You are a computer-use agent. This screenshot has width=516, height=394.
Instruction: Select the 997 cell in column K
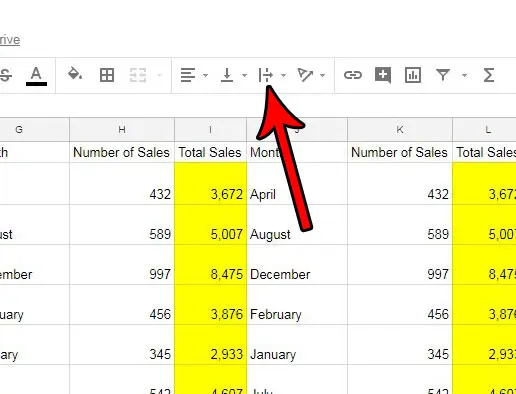coord(400,265)
